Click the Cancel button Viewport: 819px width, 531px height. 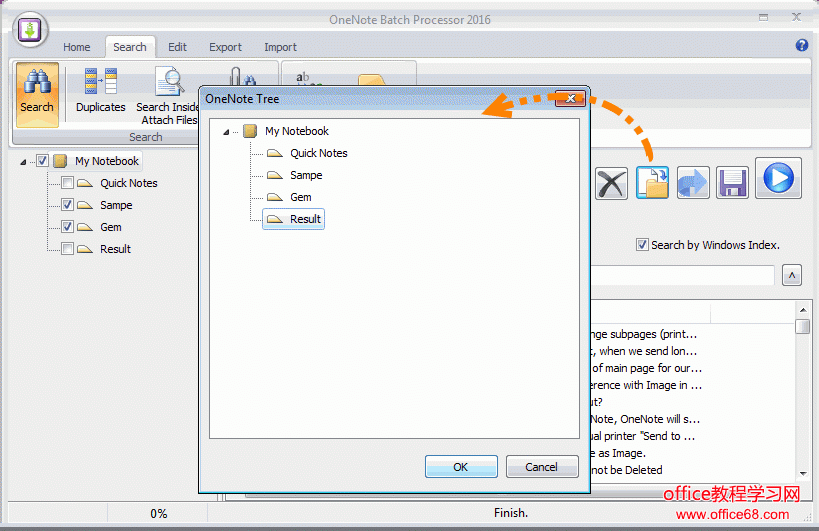click(x=542, y=466)
